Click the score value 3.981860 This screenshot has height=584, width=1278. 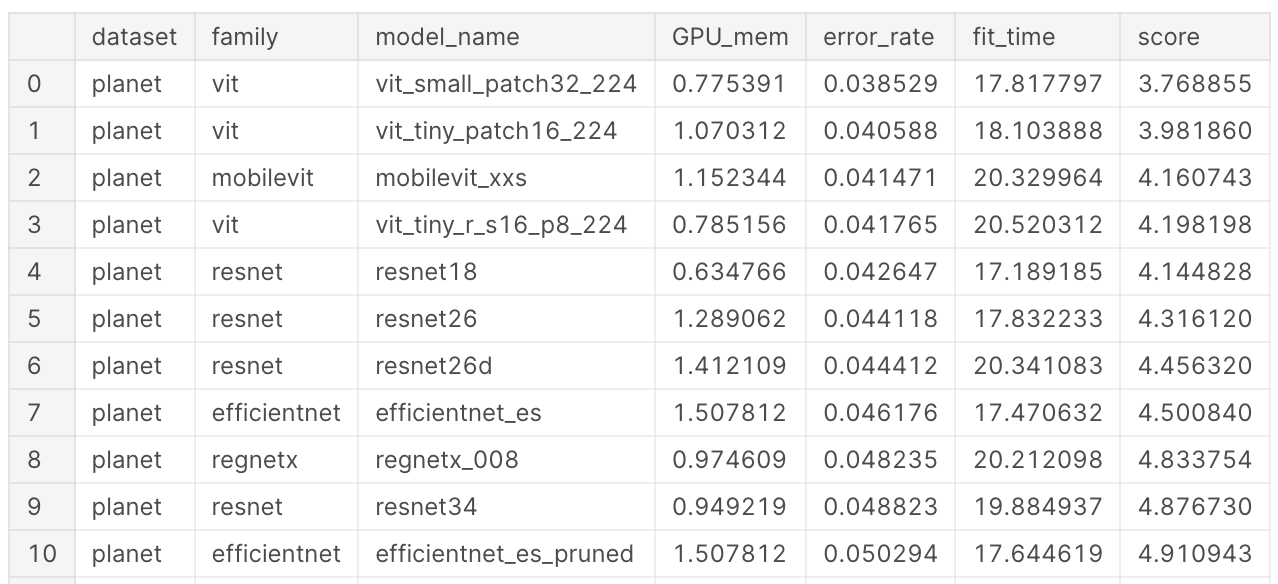pyautogui.click(x=1195, y=131)
